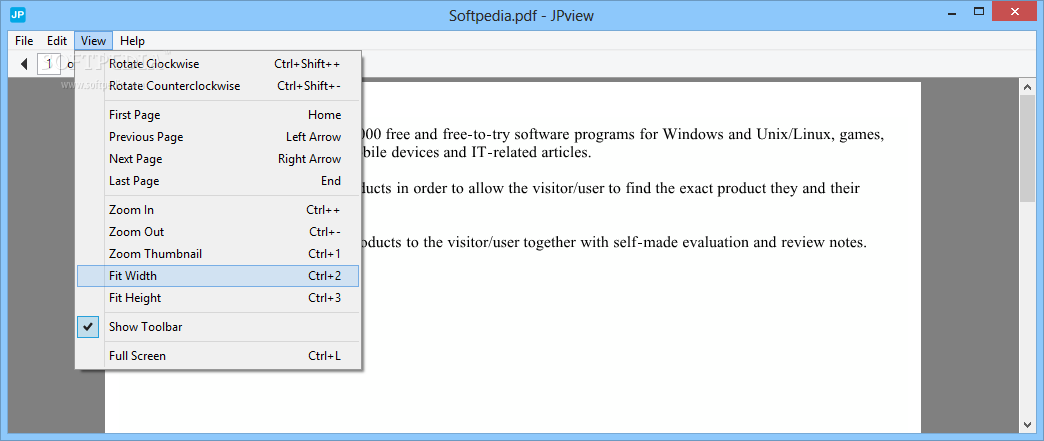Click the scrollbar up arrow

(x=1027, y=86)
